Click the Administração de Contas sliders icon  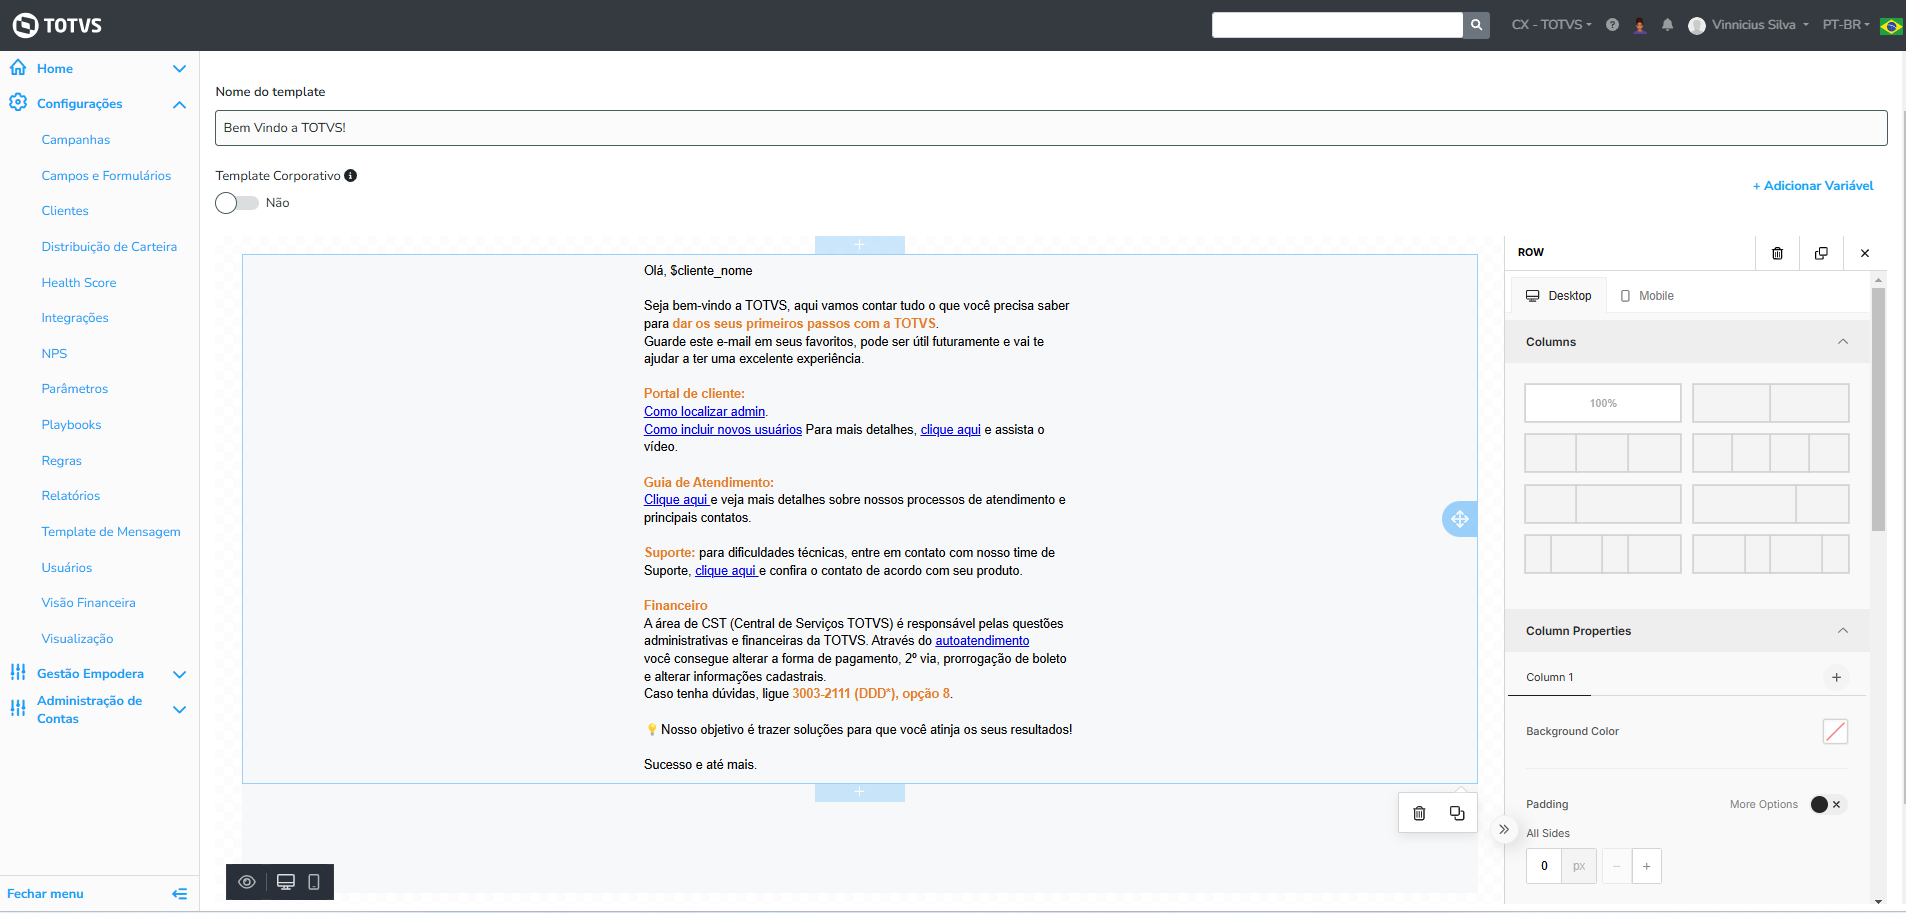[x=18, y=709]
